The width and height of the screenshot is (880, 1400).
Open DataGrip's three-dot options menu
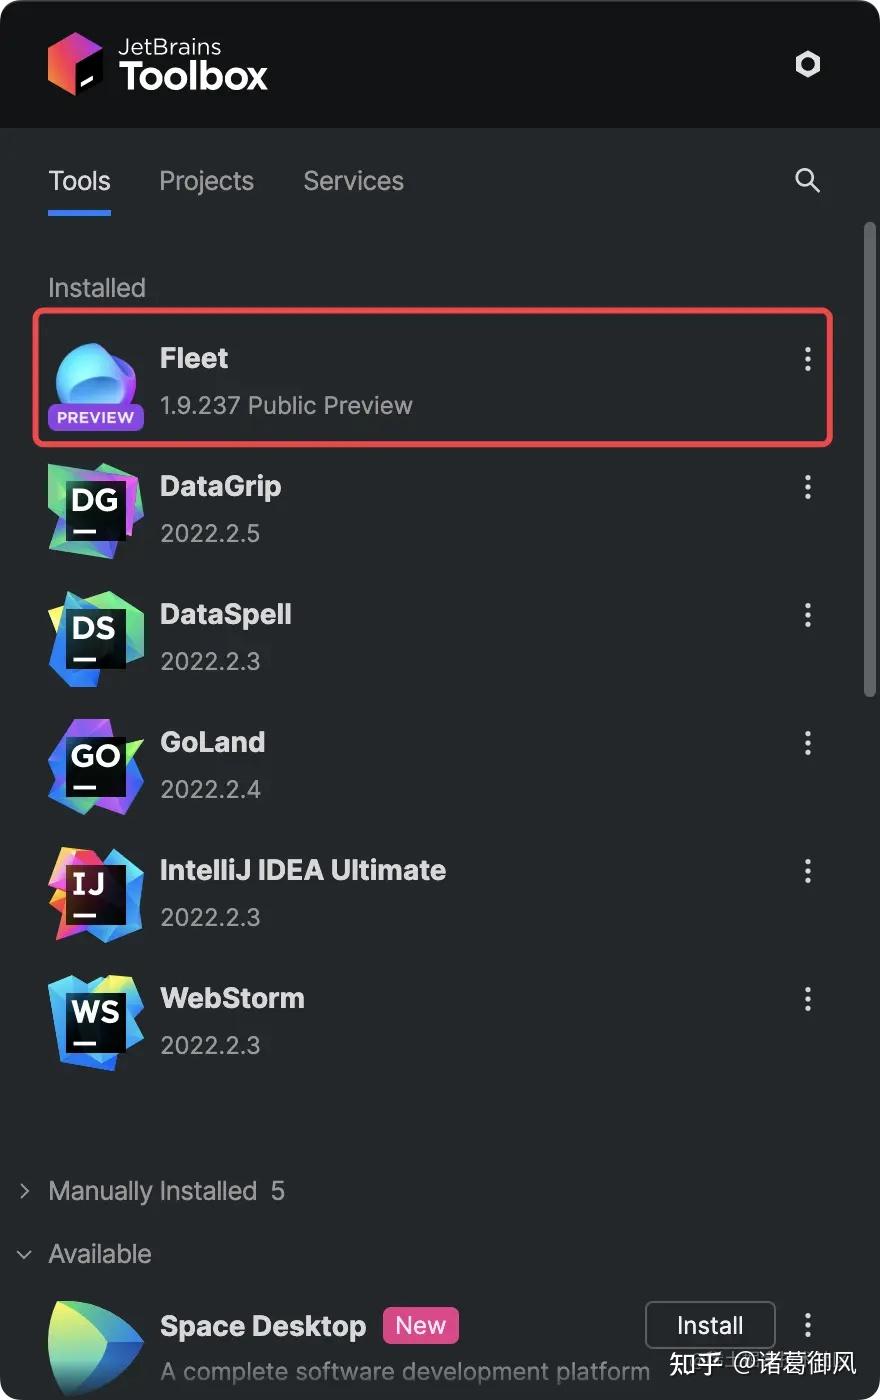(x=808, y=487)
